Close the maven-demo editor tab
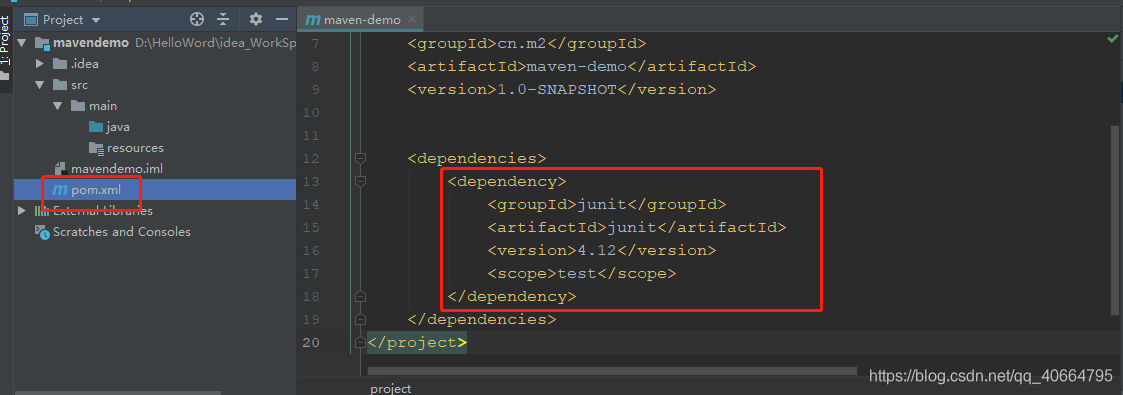This screenshot has height=395, width=1123. click(x=412, y=19)
